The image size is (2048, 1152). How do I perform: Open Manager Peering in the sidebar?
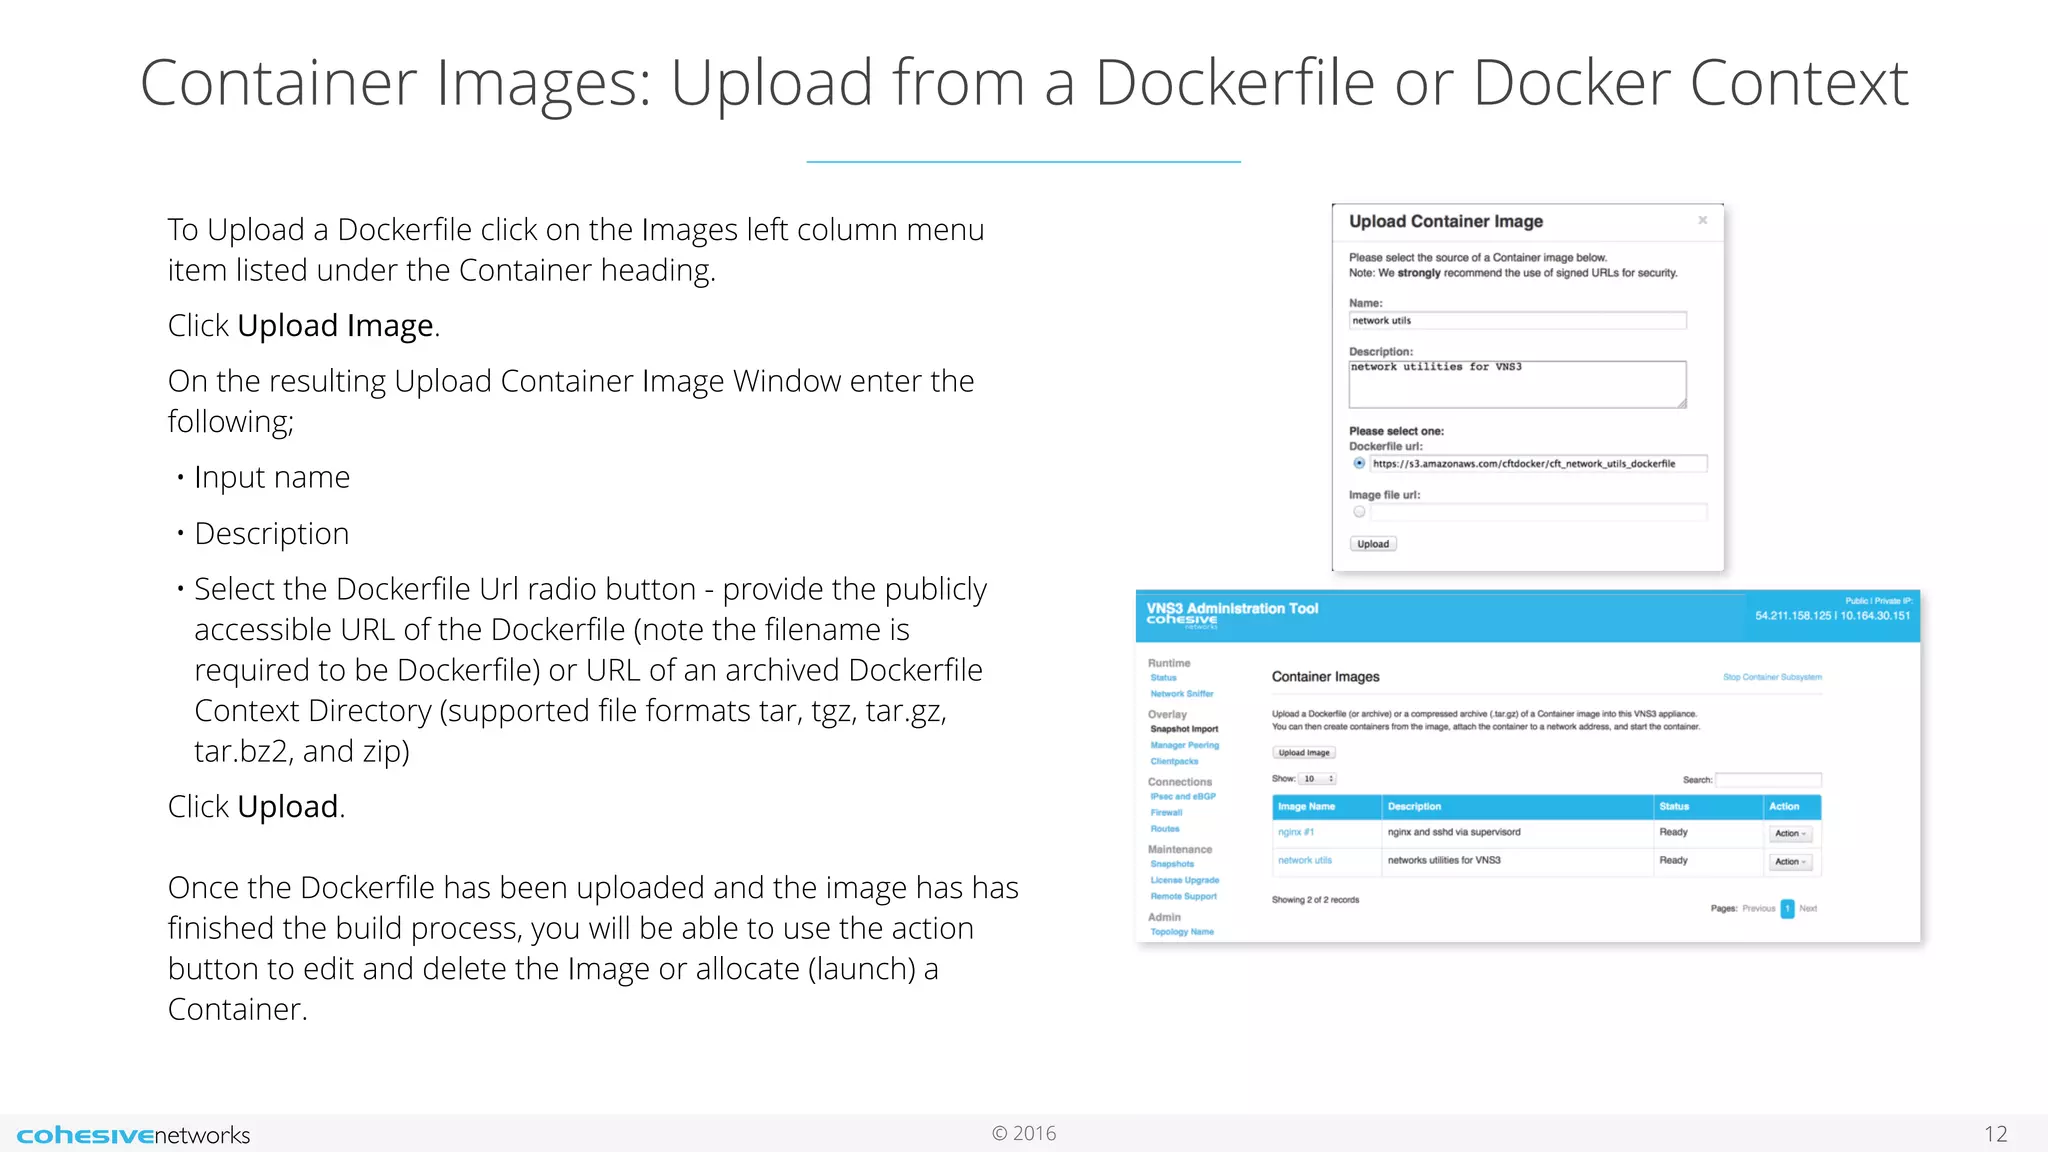point(1185,745)
